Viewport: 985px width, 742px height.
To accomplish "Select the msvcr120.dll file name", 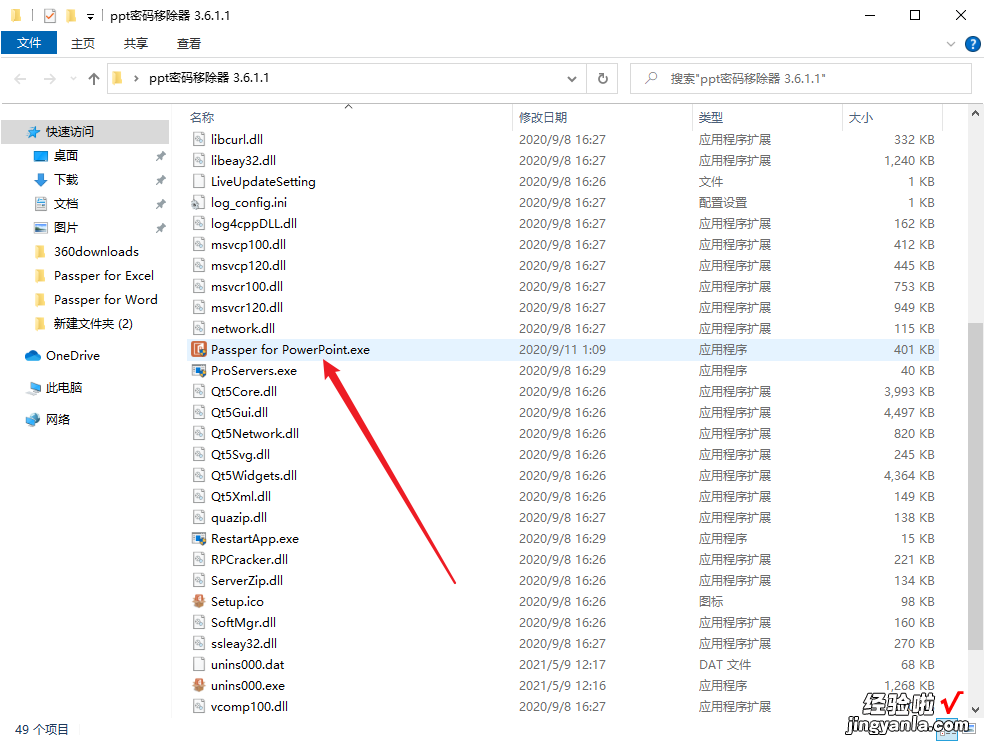I will click(247, 308).
